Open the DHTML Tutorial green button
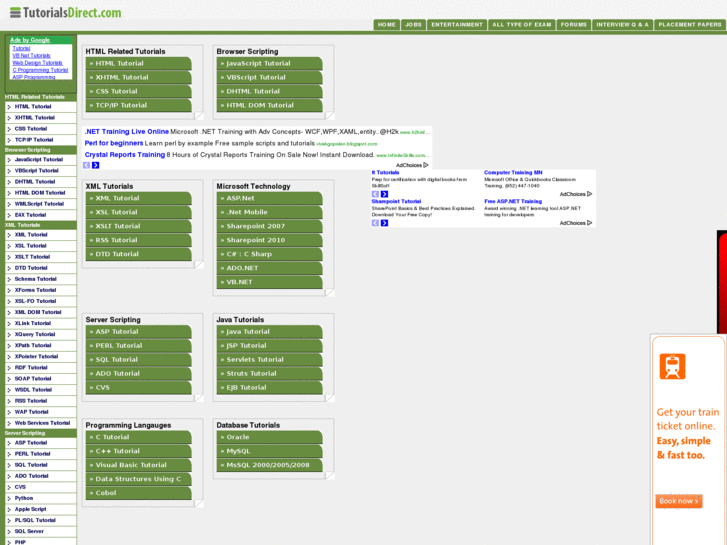The width and height of the screenshot is (727, 545). [269, 91]
